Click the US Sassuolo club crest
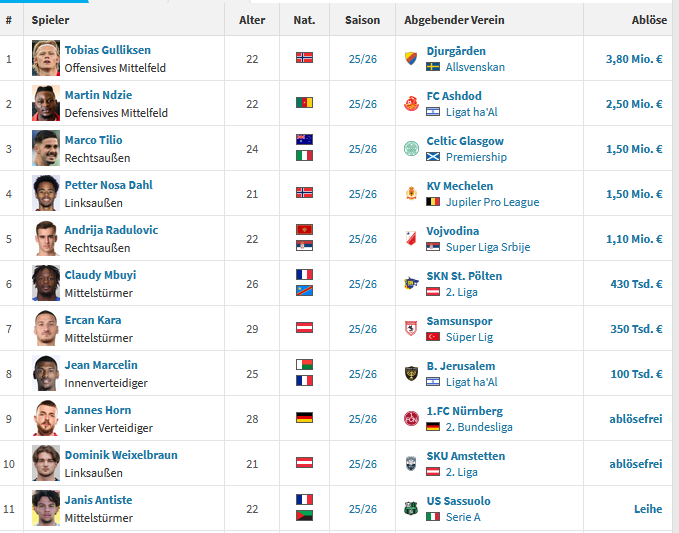Image resolution: width=679 pixels, height=533 pixels. (x=411, y=509)
